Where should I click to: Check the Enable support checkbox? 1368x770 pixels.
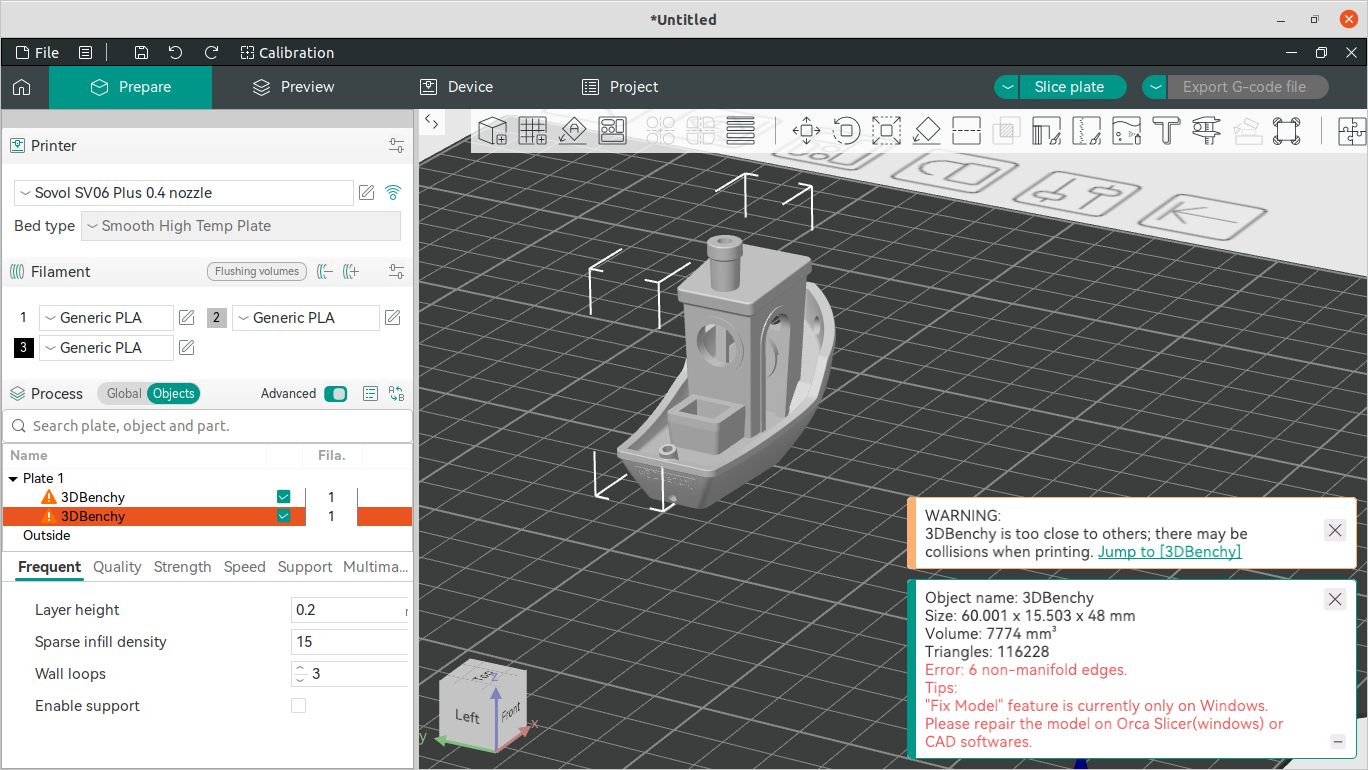coord(298,706)
